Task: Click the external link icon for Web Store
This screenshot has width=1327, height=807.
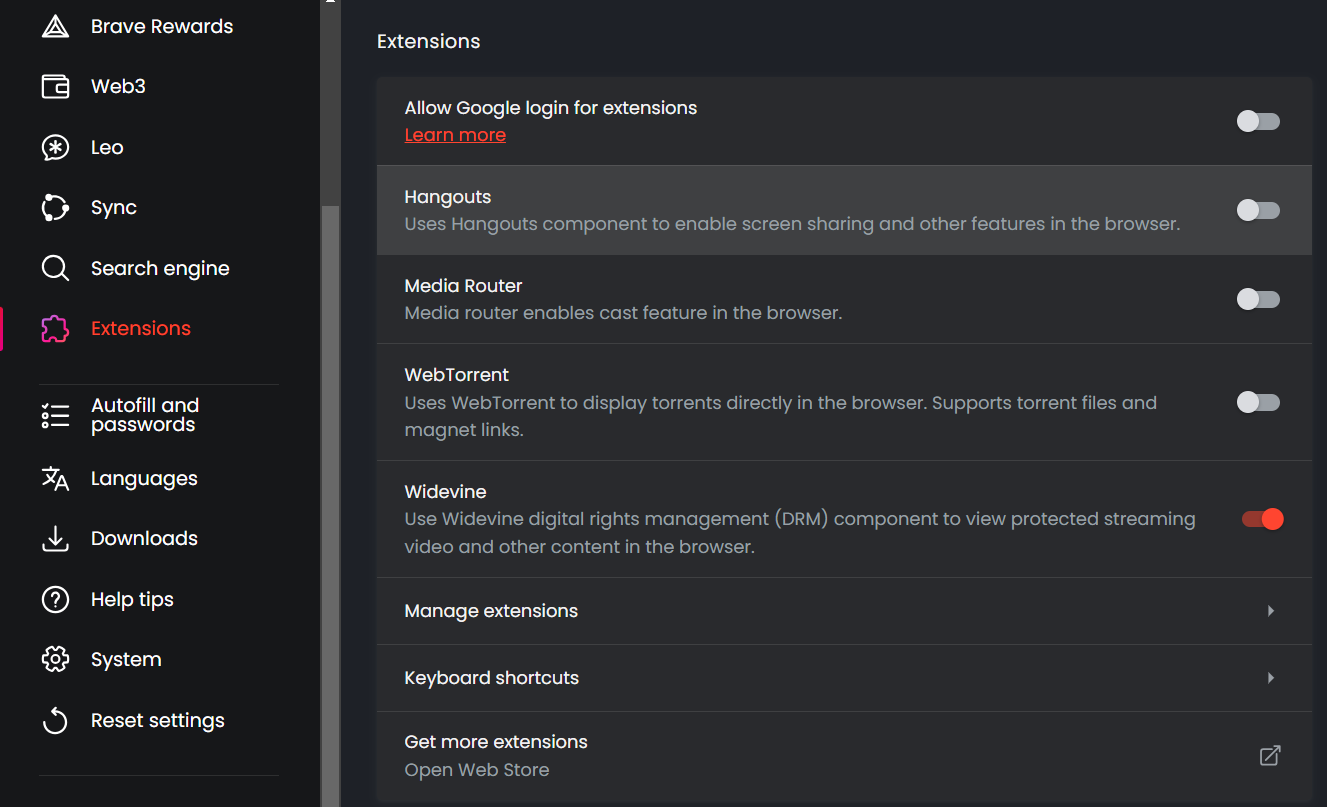Action: pos(1270,756)
